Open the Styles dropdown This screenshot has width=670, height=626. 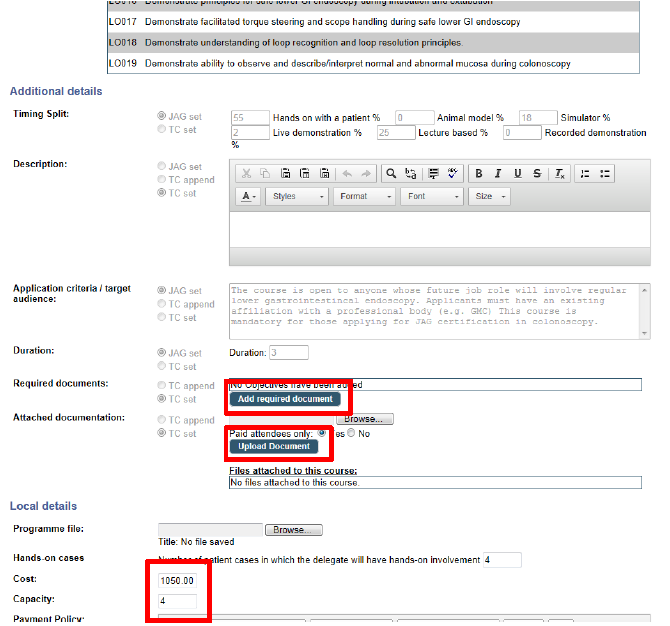point(298,197)
